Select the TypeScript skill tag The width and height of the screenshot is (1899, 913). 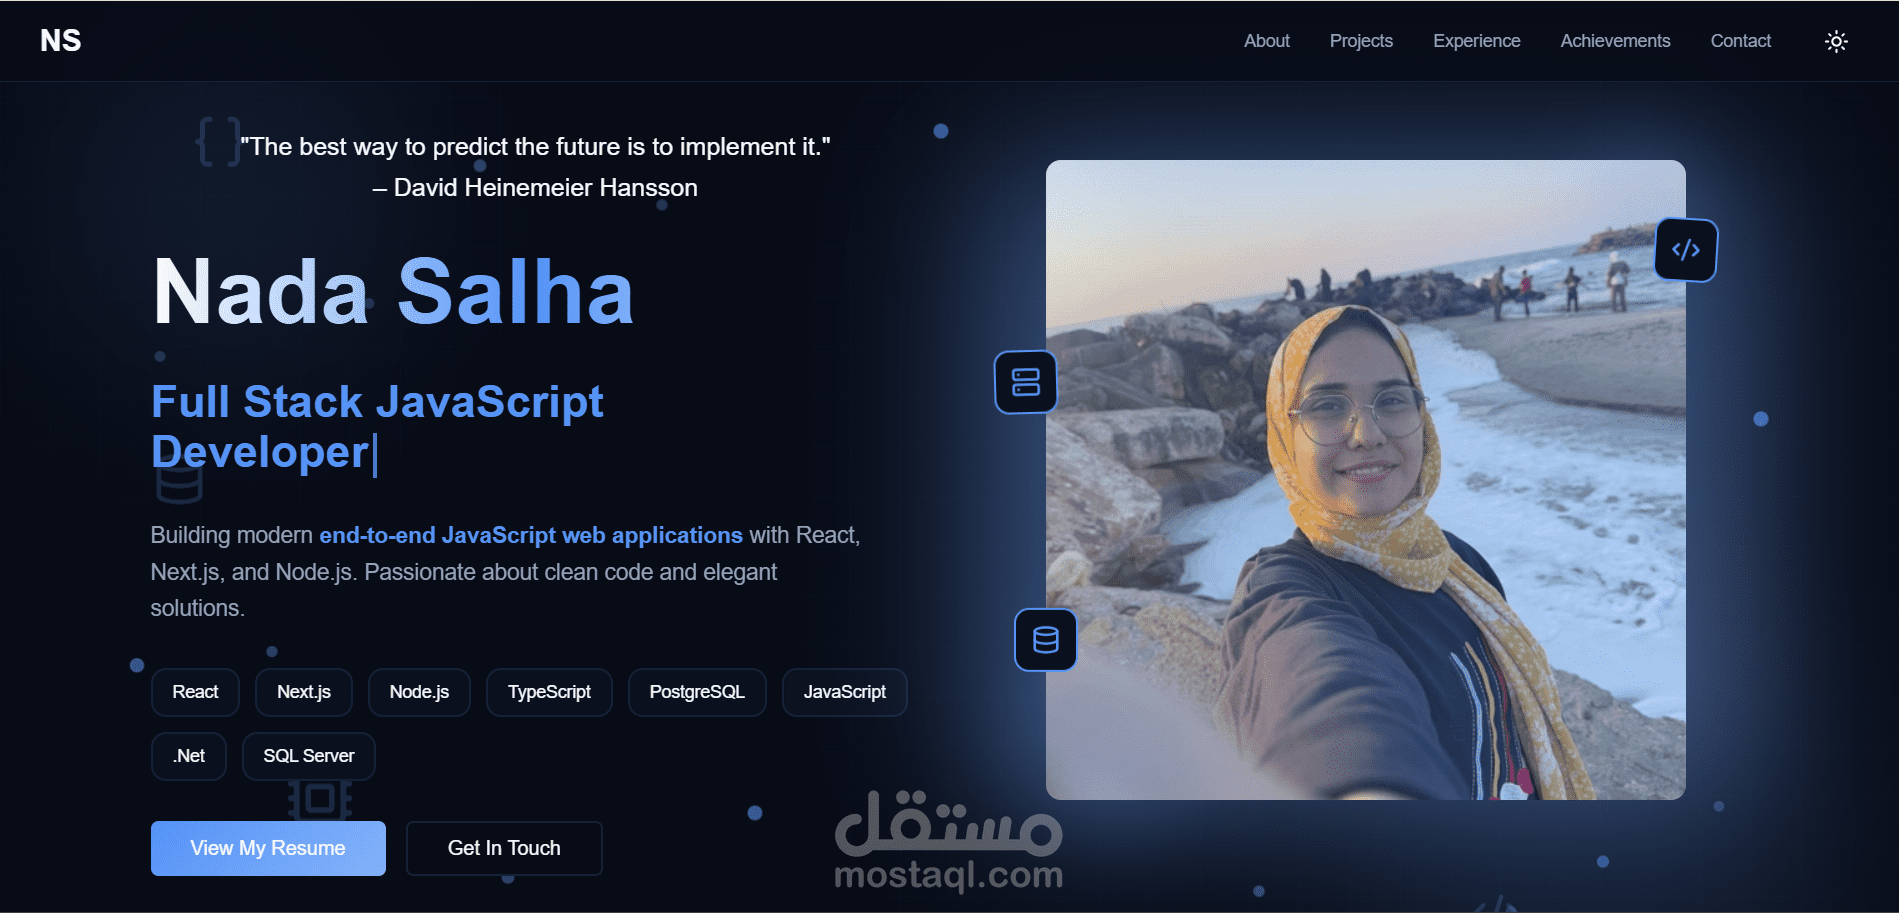point(548,691)
